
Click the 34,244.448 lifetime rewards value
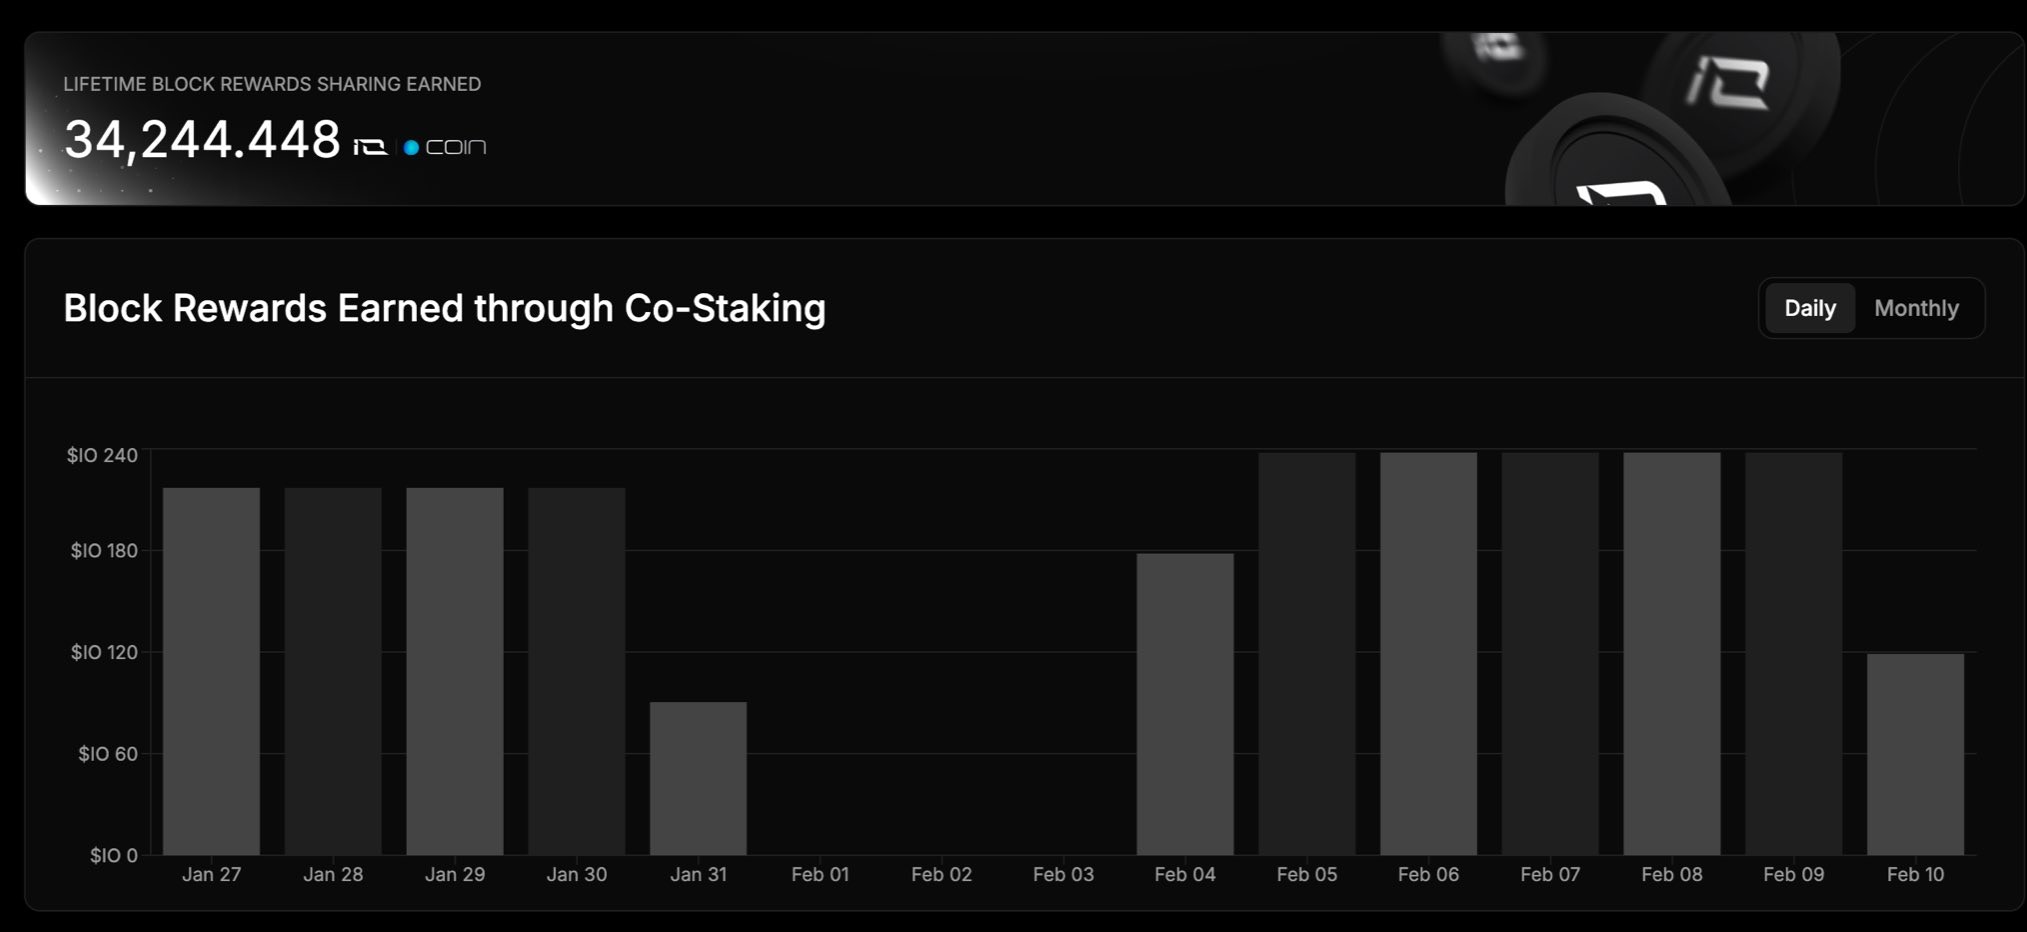tap(202, 139)
